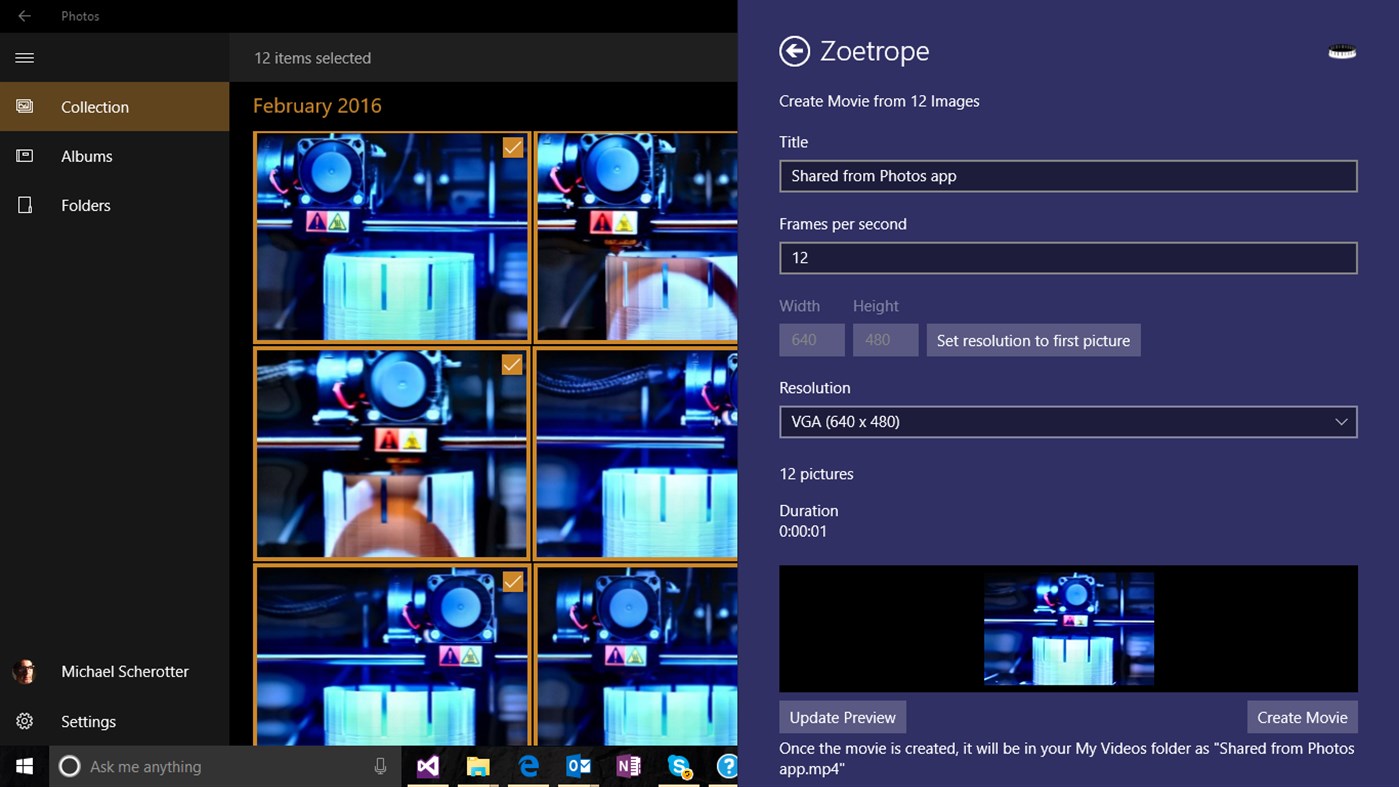The image size is (1399, 787).
Task: Click the back arrow in Zoetrope panel
Action: (793, 50)
